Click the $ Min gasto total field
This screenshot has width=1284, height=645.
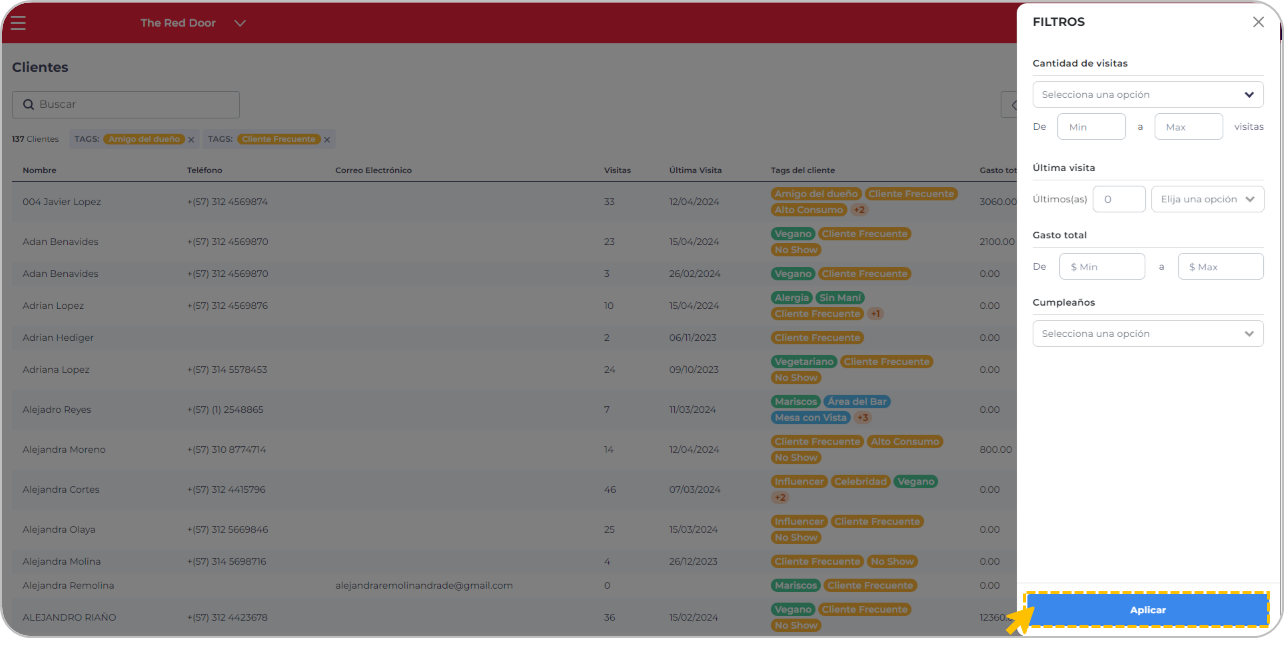[1102, 266]
